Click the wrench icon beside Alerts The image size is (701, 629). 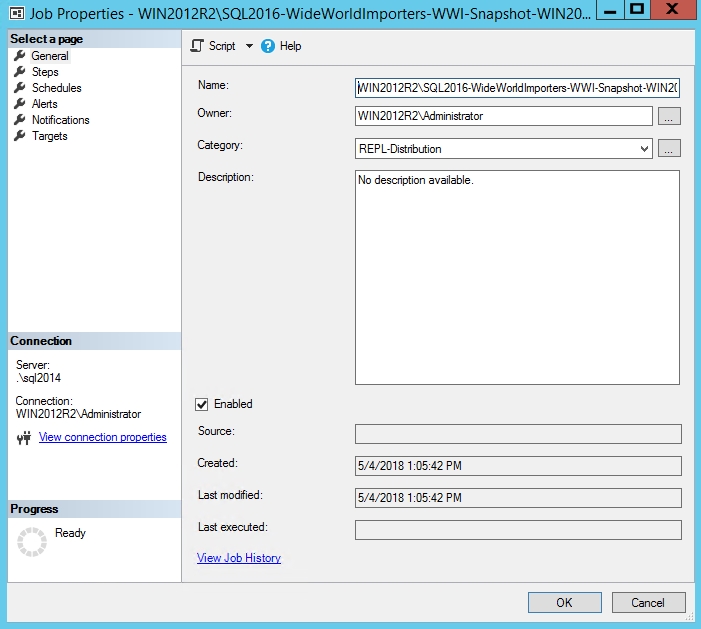[20, 104]
